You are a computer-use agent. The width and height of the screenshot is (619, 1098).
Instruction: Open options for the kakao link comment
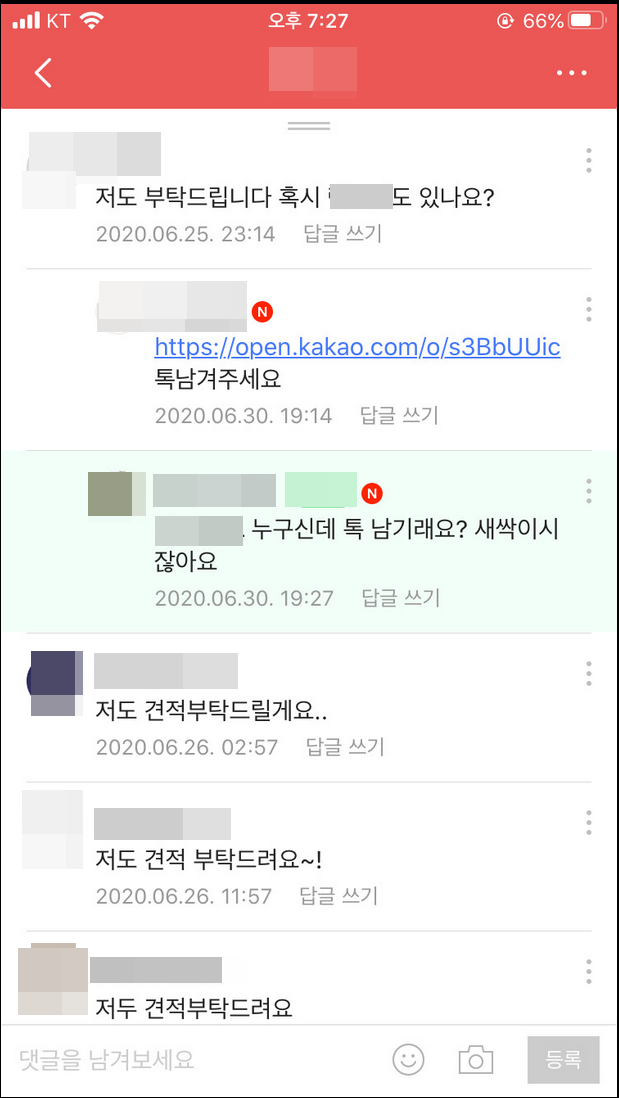[x=589, y=310]
